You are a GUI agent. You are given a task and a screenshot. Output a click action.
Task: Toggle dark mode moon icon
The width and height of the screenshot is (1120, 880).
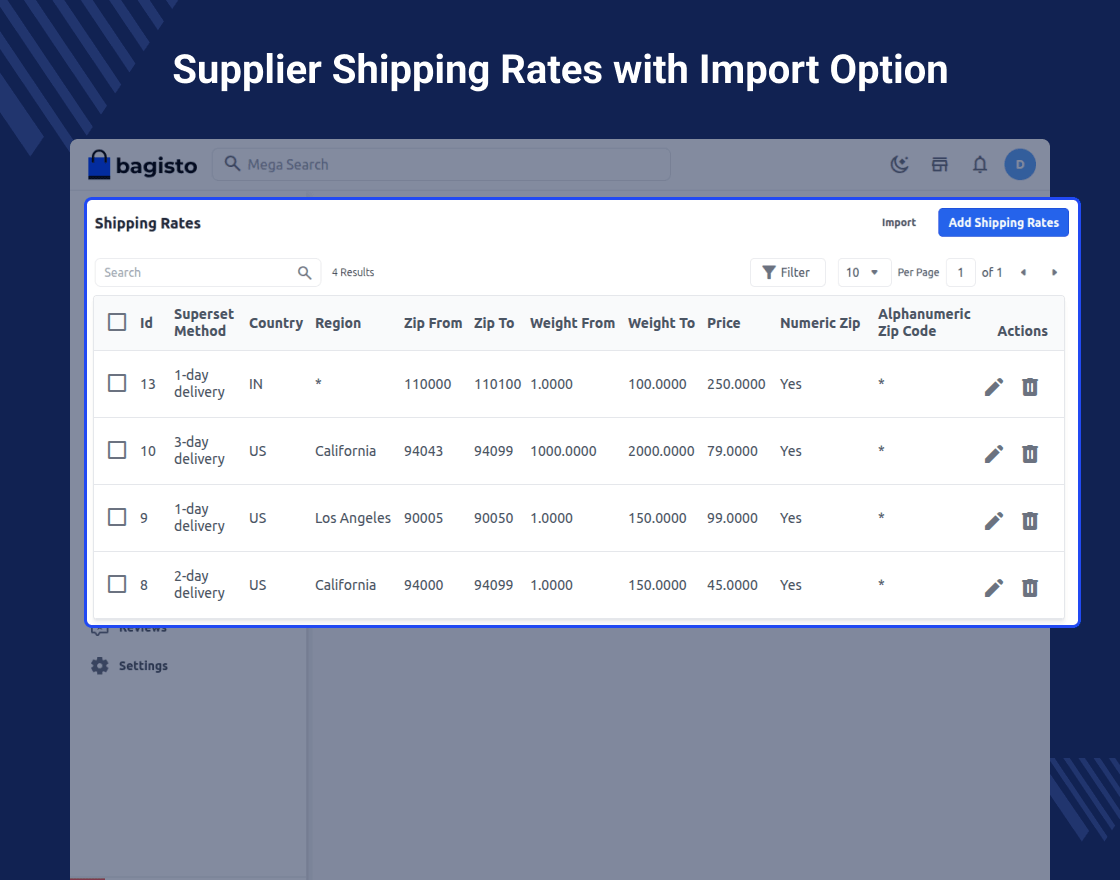[x=899, y=165]
